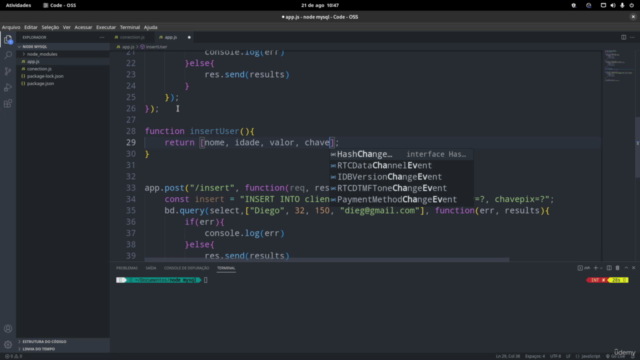Open the Seleção menu
Viewport: 640px width, 360px height.
50,27
